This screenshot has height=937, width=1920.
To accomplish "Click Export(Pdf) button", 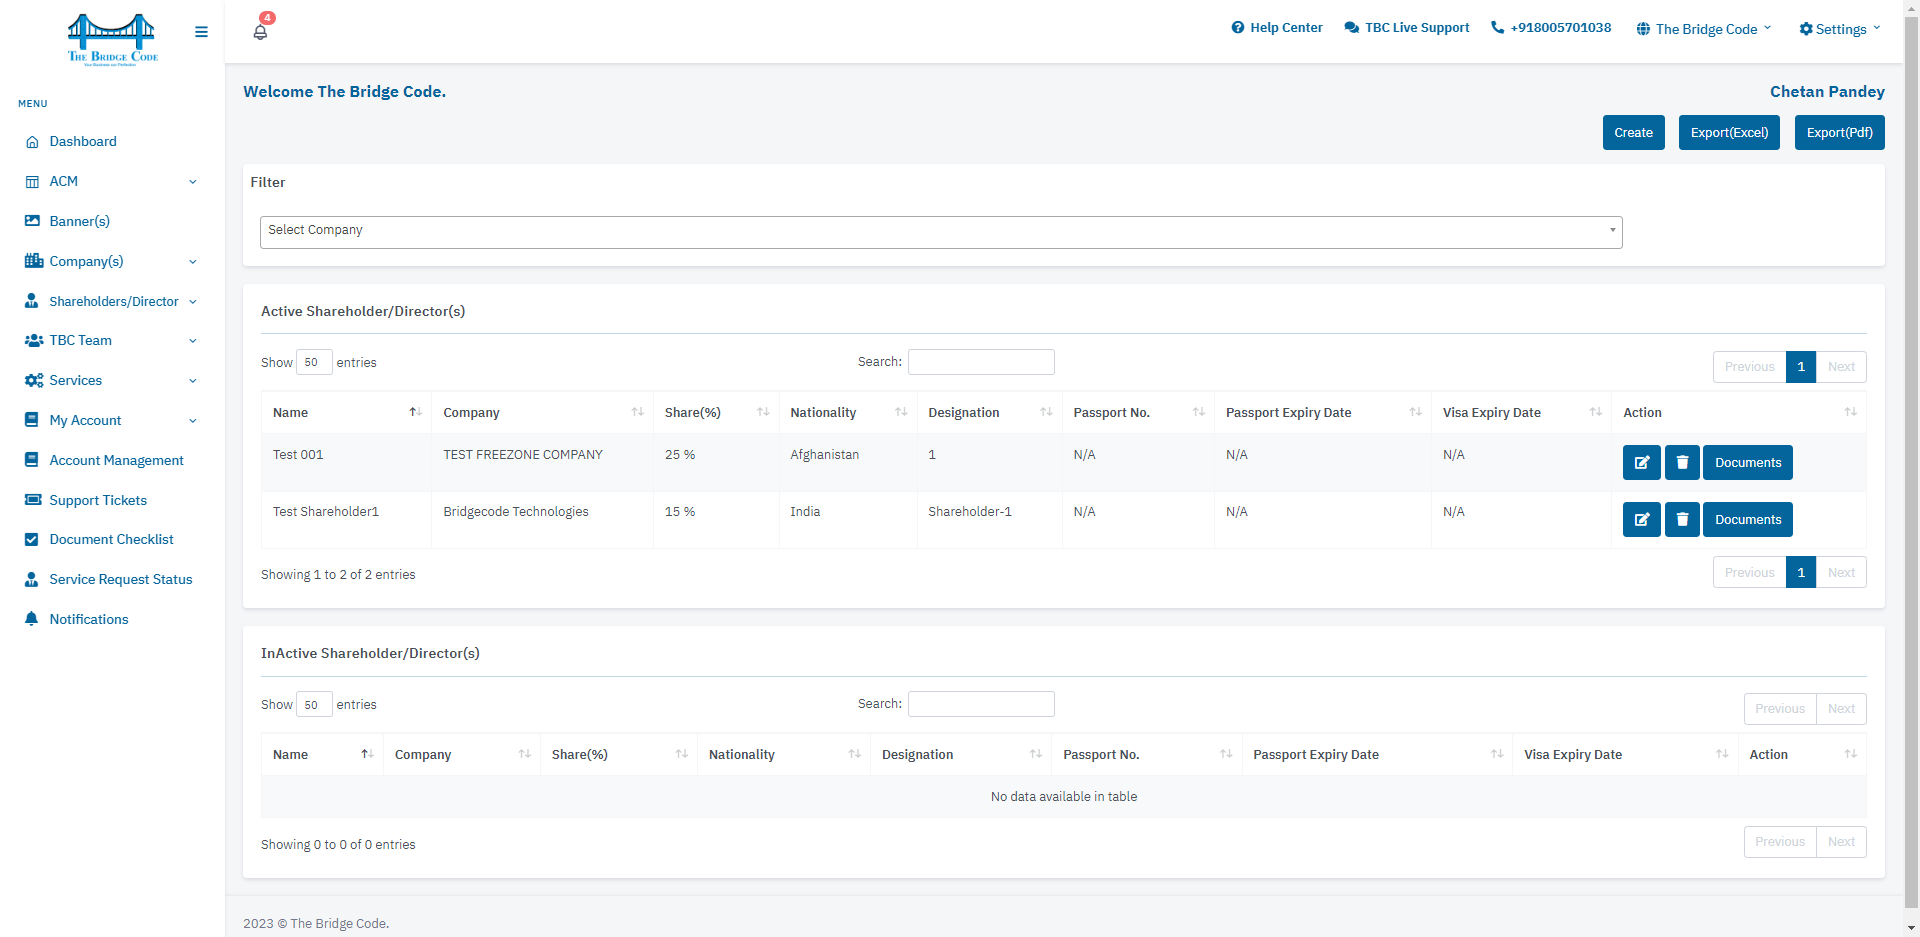I will (x=1839, y=132).
